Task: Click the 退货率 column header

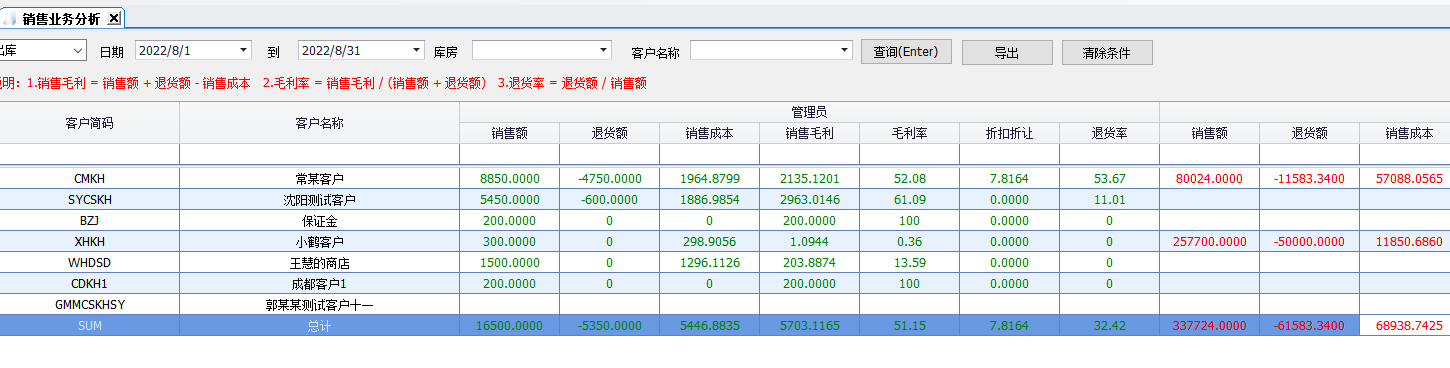Action: (x=1109, y=132)
